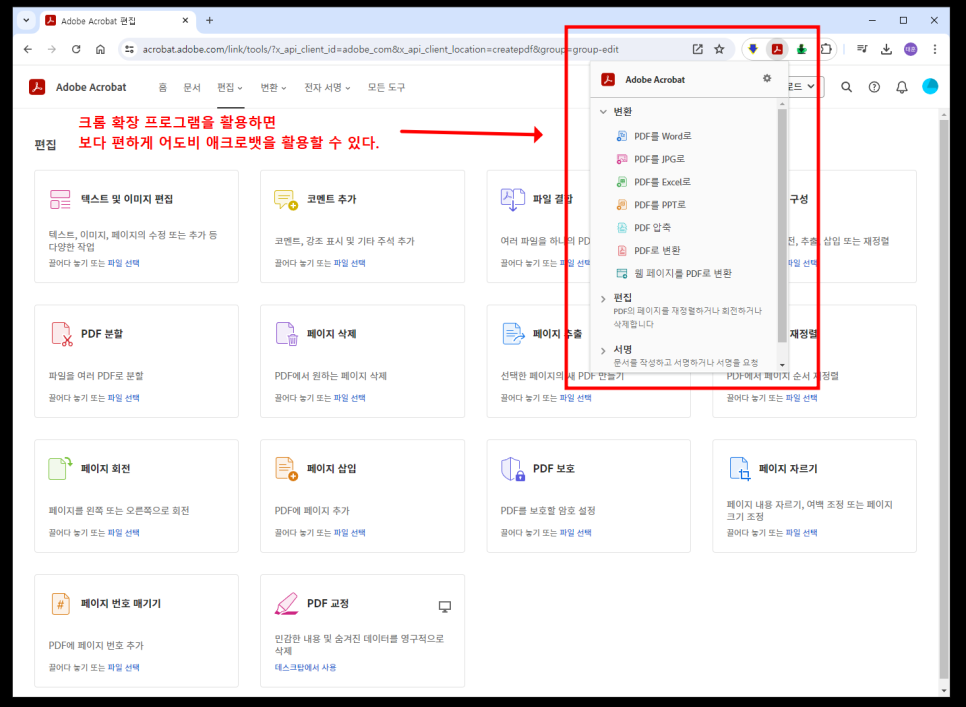Image resolution: width=966 pixels, height=707 pixels.
Task: Open the media control icon in Chrome toolbar
Action: (862, 49)
